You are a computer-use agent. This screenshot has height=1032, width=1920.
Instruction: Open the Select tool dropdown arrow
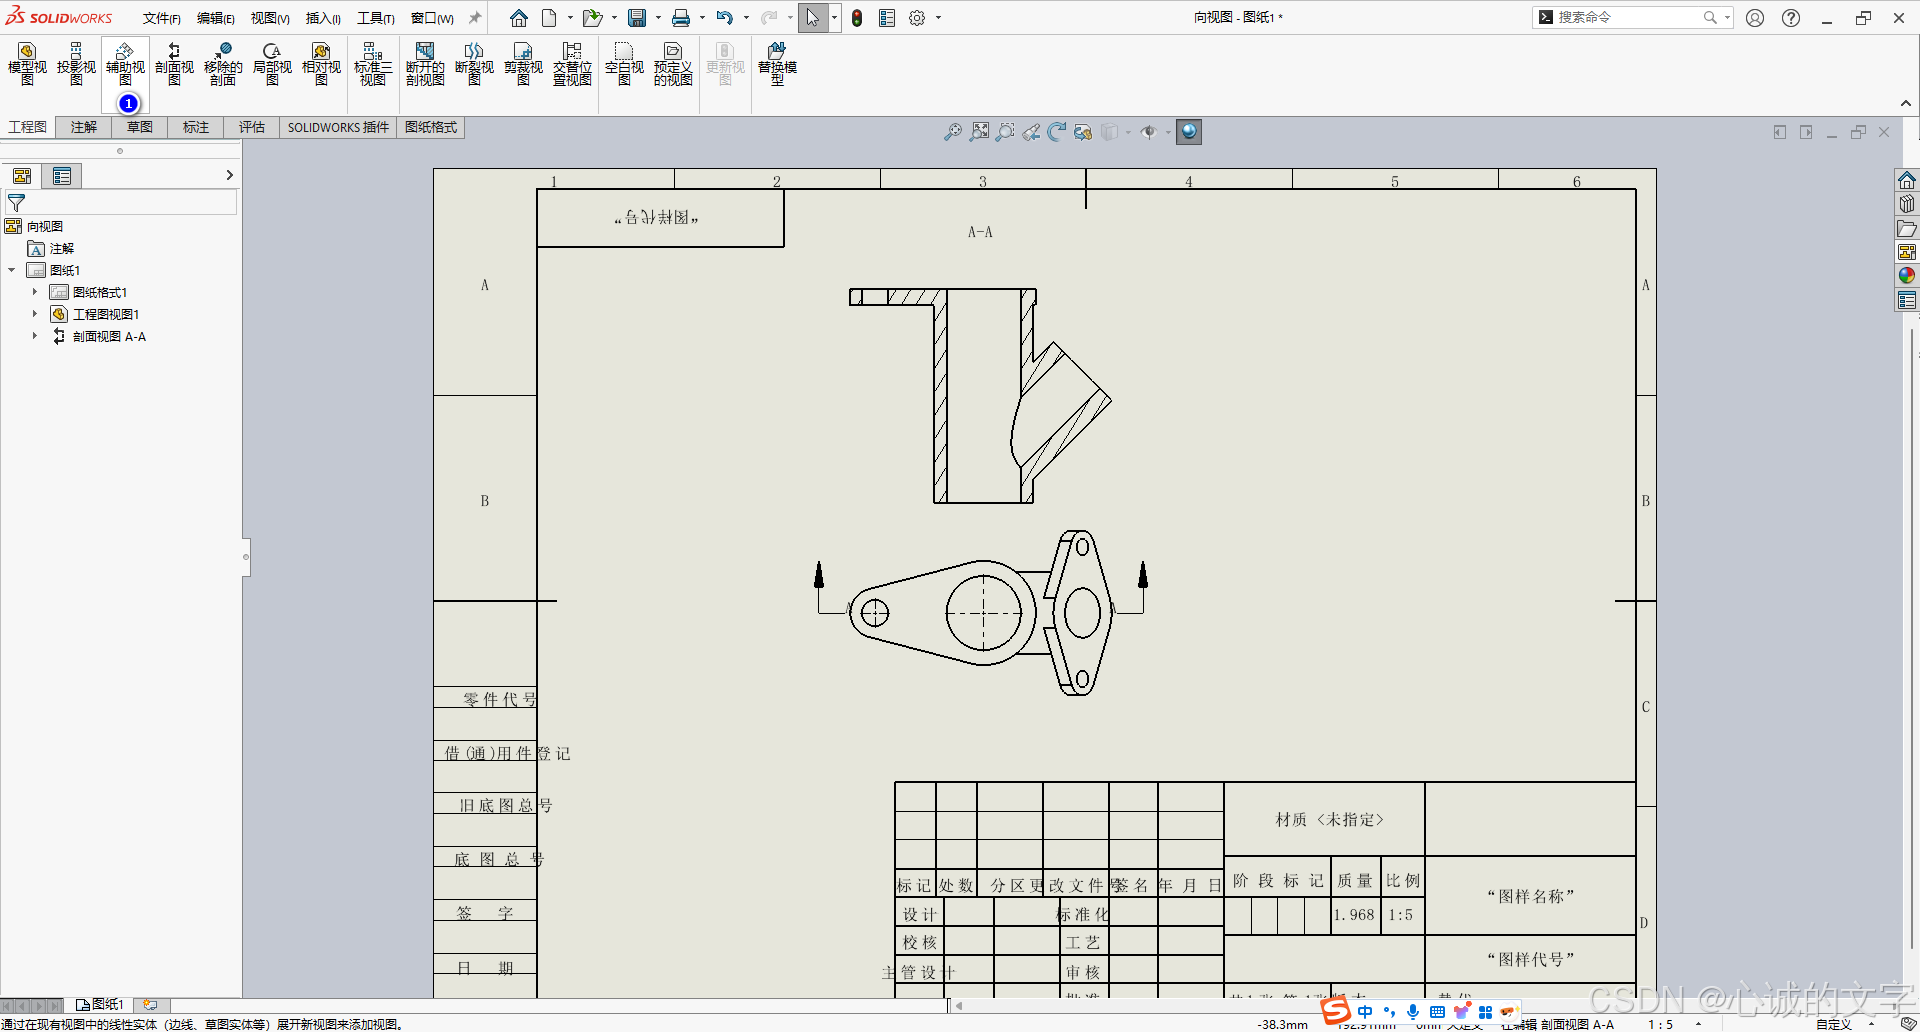coord(834,18)
